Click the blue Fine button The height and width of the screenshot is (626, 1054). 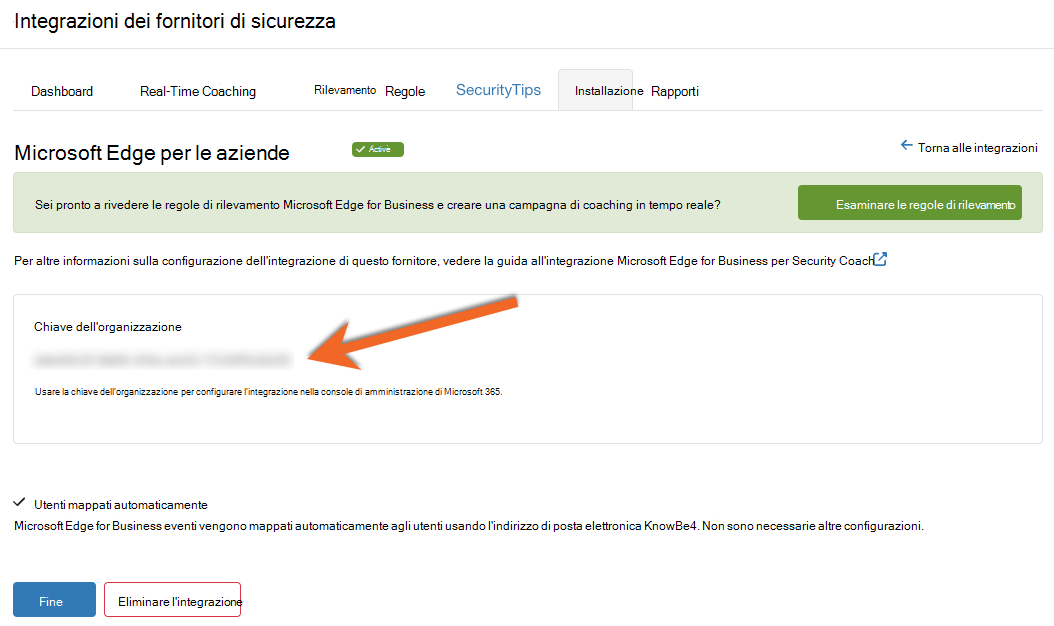54,599
